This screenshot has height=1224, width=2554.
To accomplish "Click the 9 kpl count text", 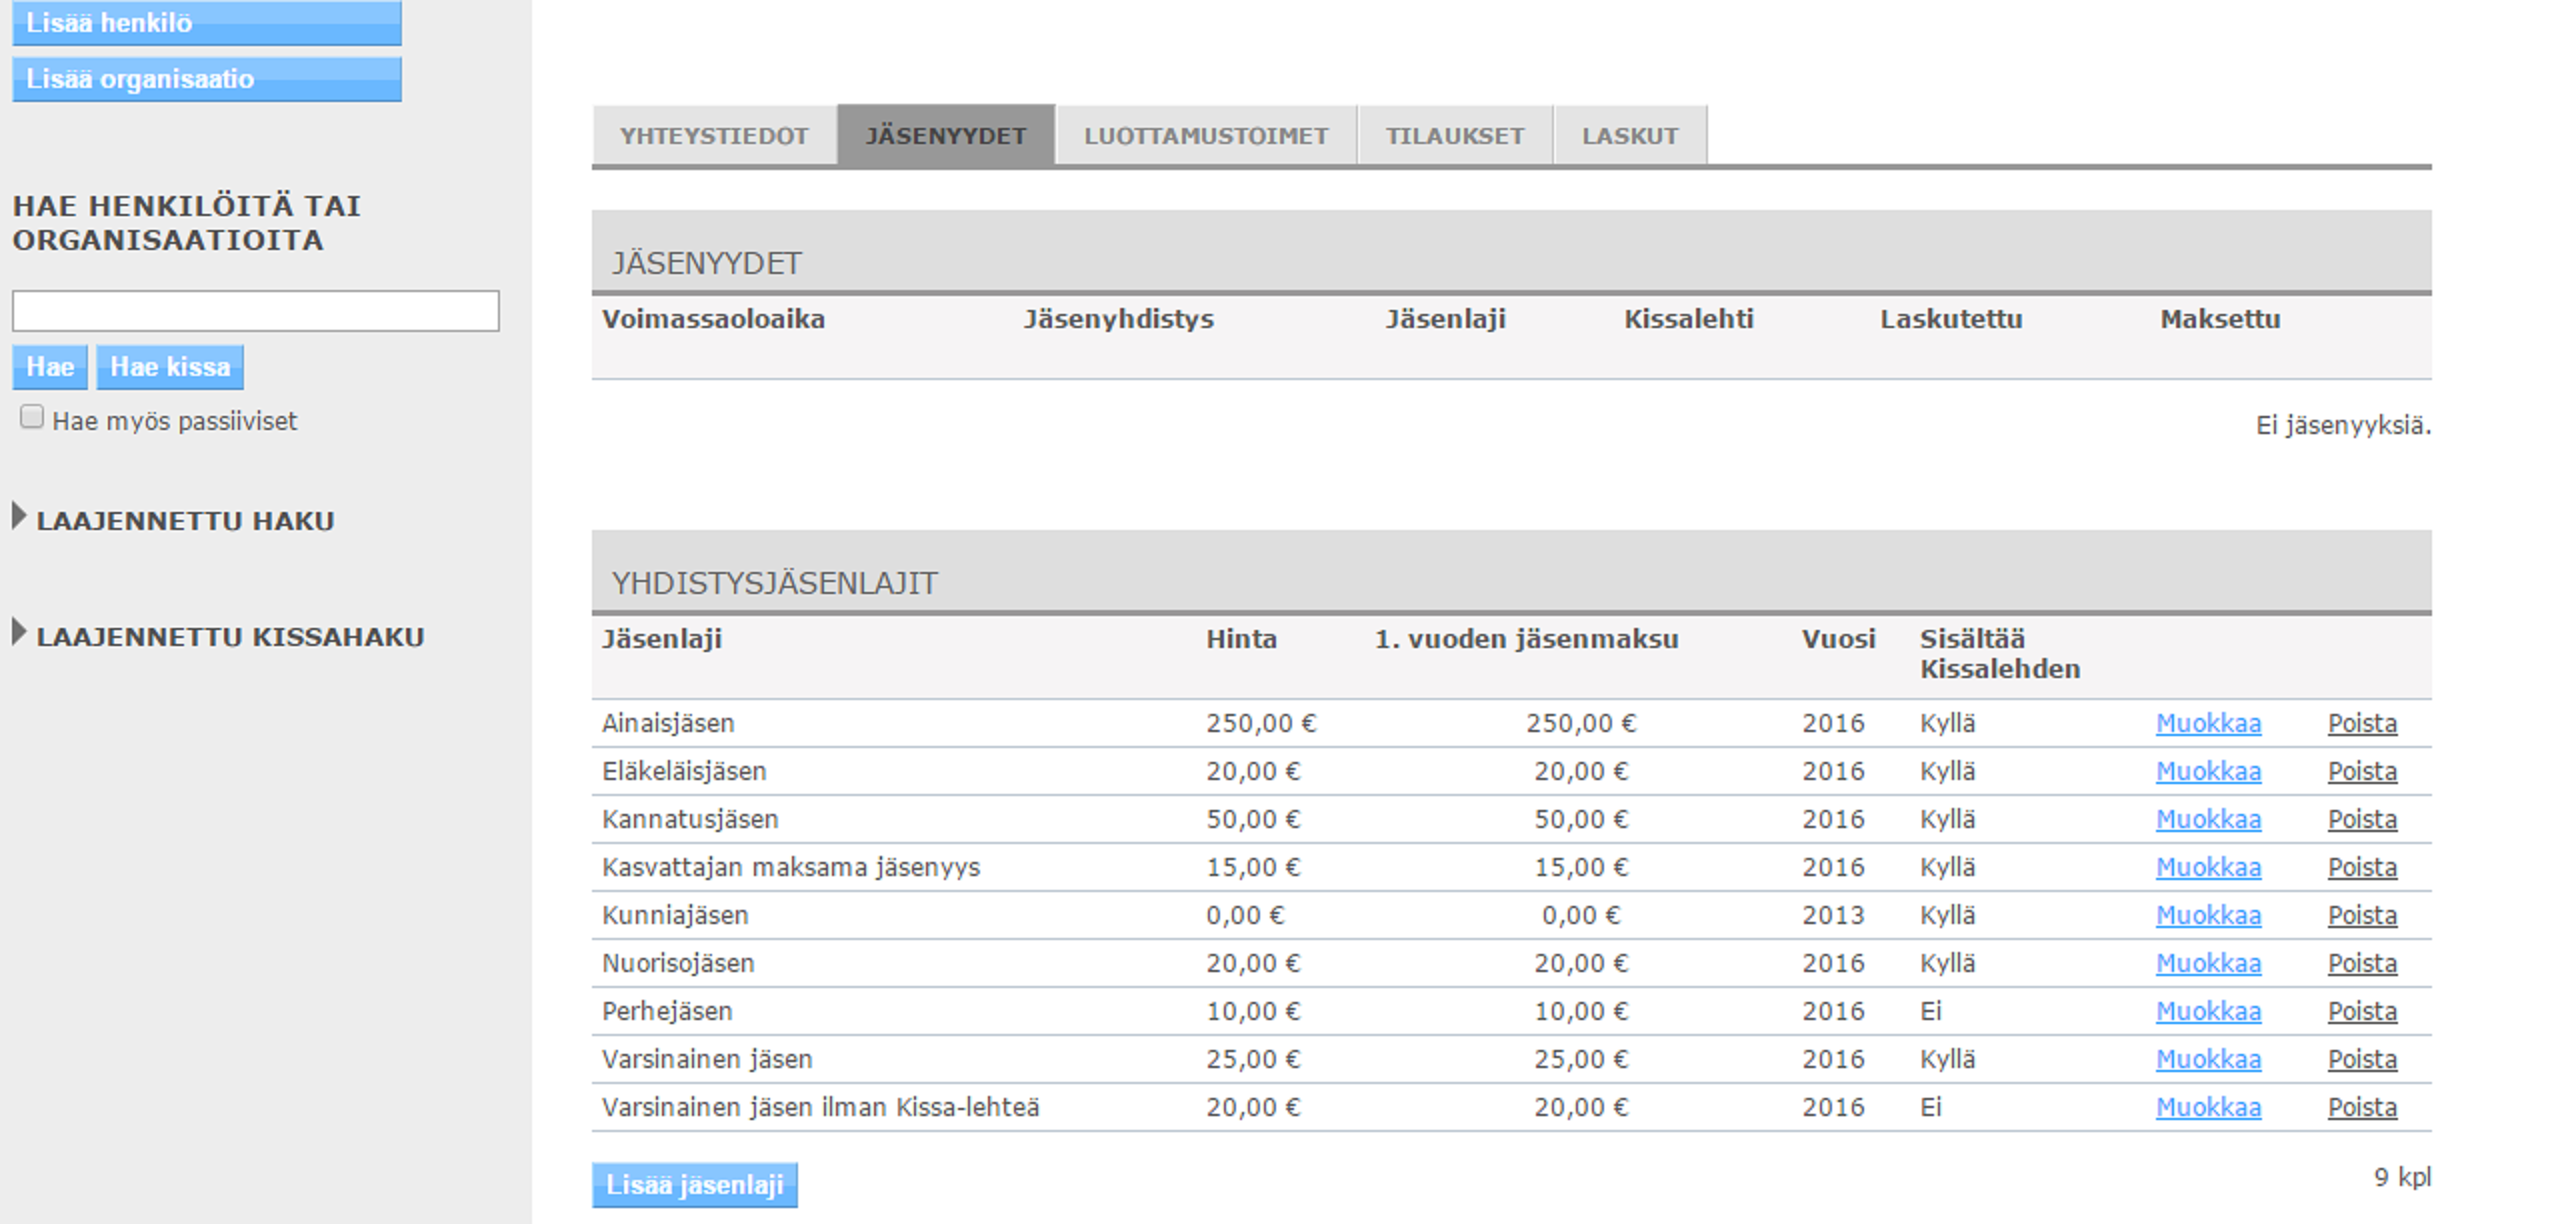I will click(x=2402, y=1177).
